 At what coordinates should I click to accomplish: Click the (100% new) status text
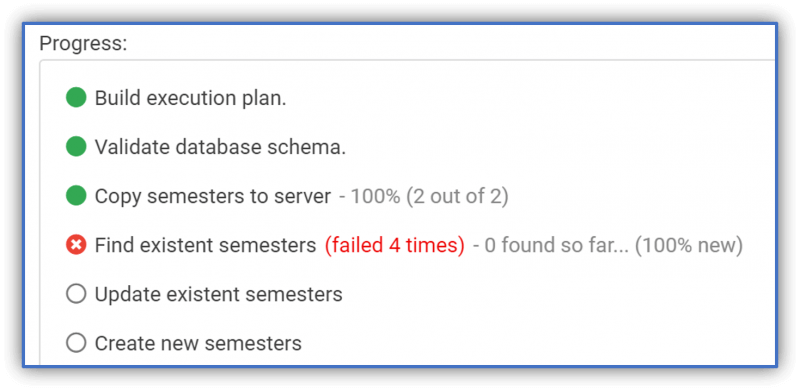(688, 246)
